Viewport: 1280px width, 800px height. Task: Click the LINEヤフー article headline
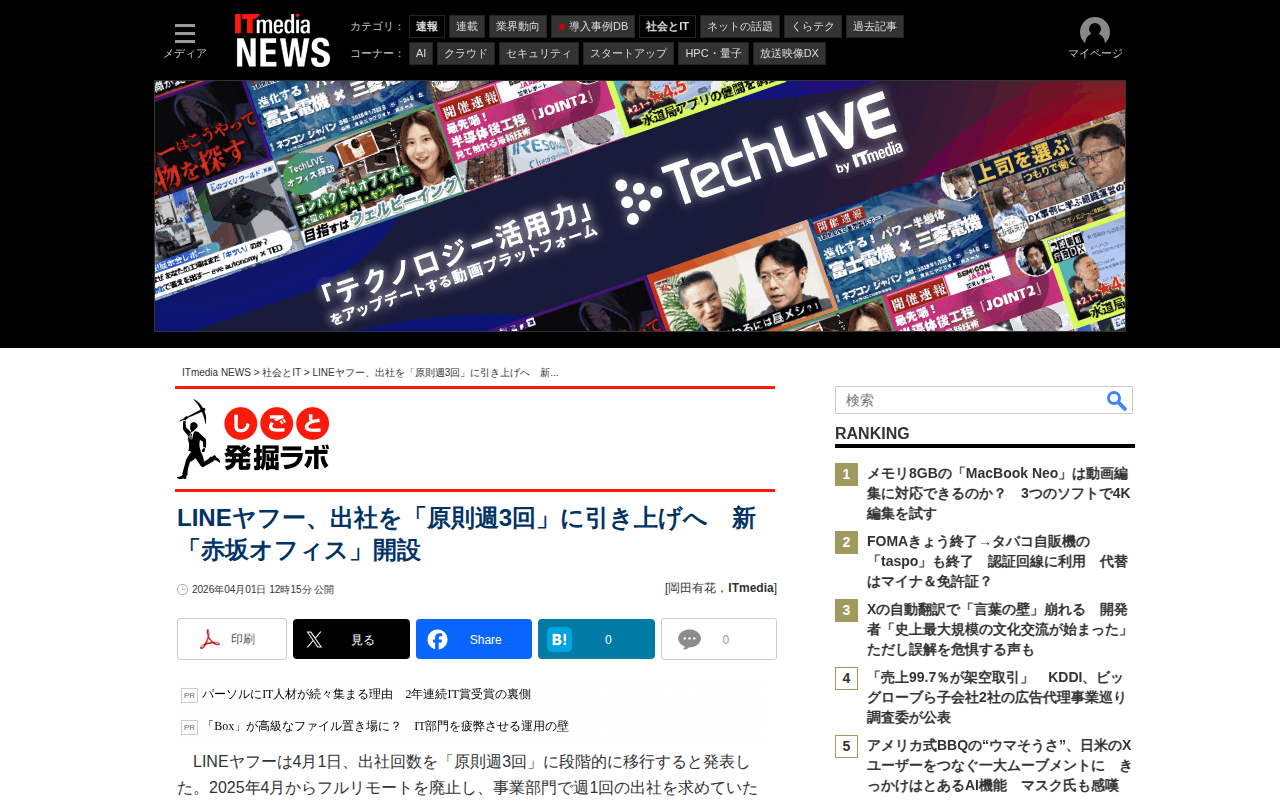click(466, 534)
